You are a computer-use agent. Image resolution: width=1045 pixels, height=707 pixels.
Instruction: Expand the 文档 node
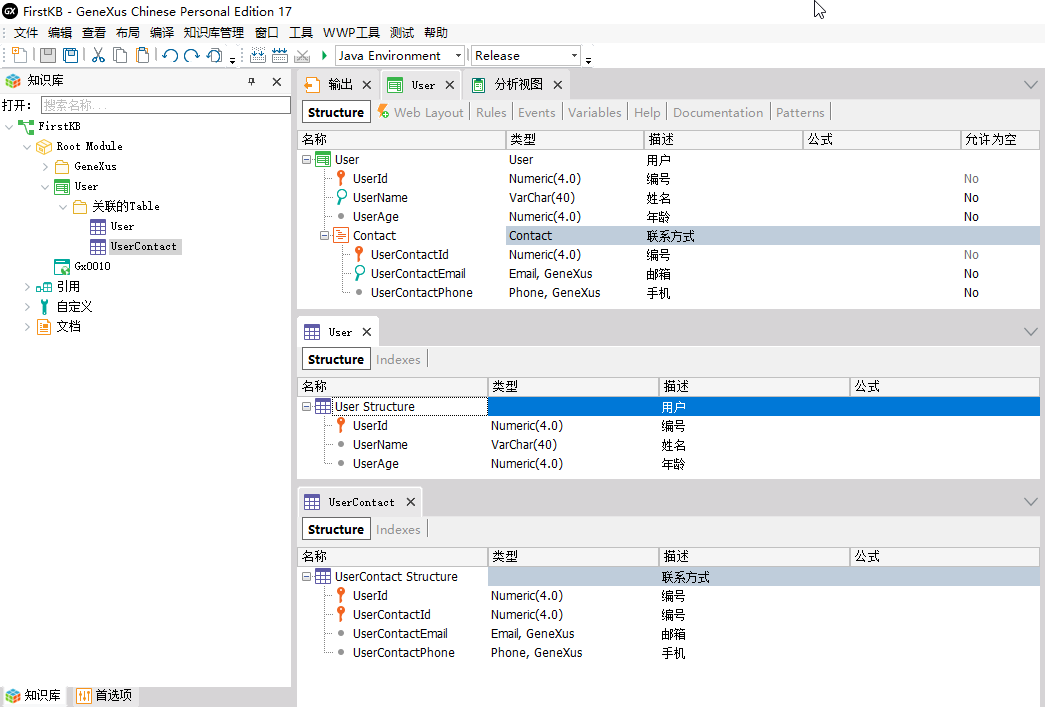pos(27,327)
